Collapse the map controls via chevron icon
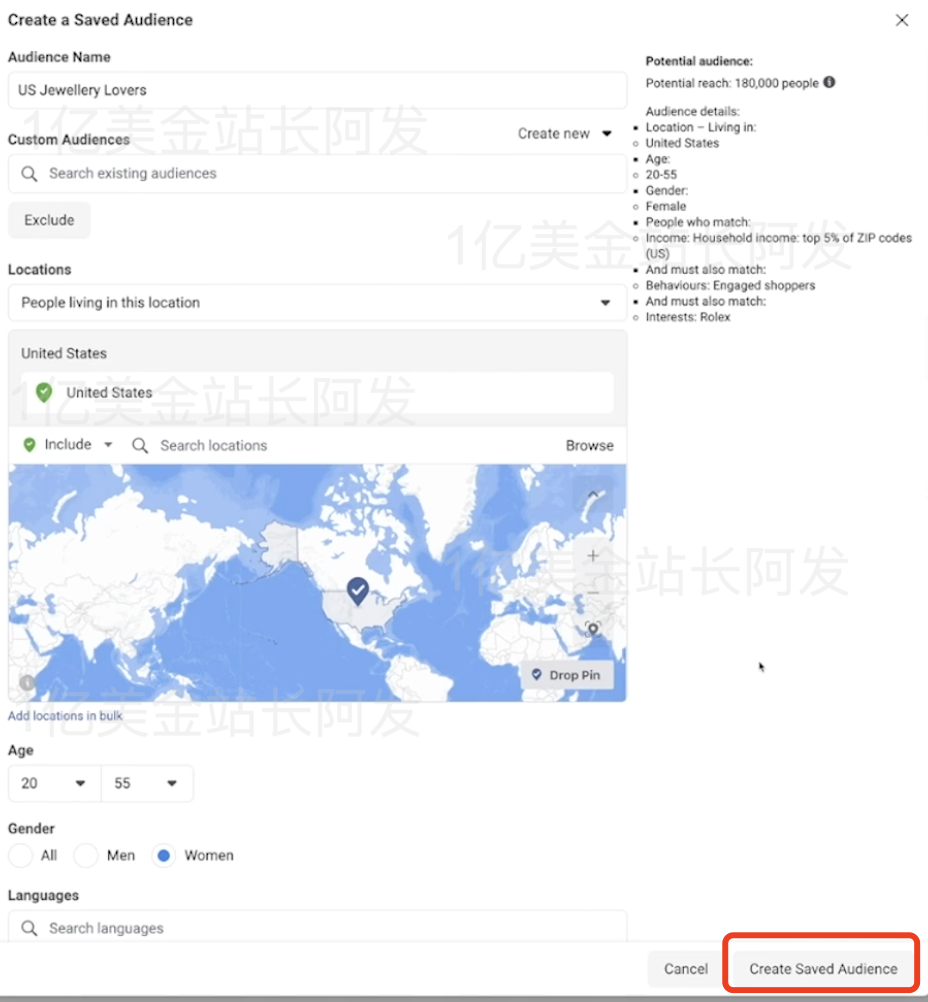 592,494
